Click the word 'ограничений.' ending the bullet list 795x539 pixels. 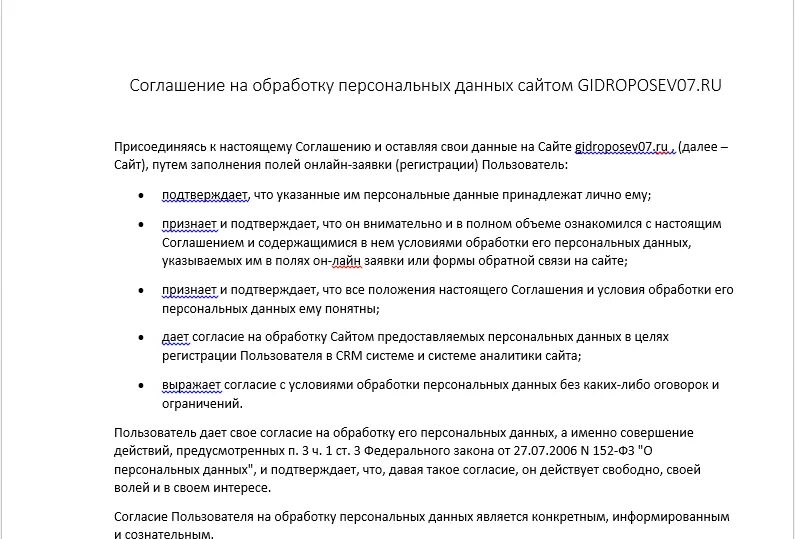(202, 404)
